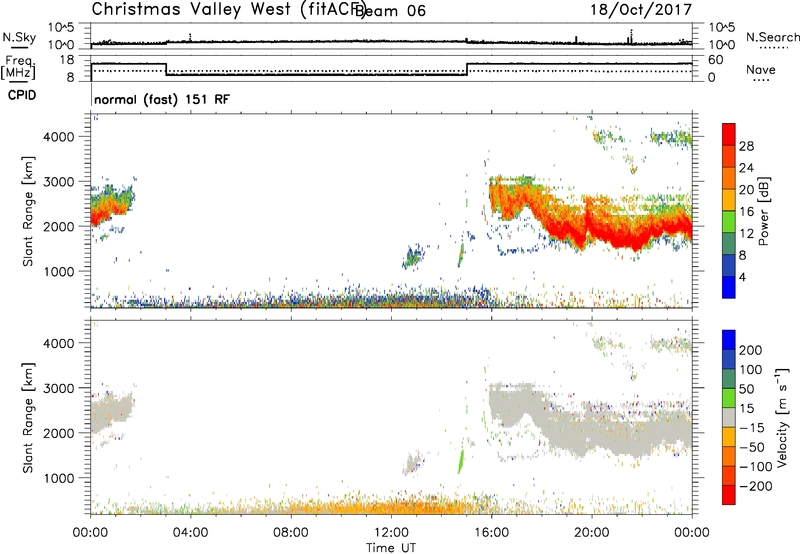Pick the light green segment of power colorbar
The height and width of the screenshot is (554, 800).
729,222
